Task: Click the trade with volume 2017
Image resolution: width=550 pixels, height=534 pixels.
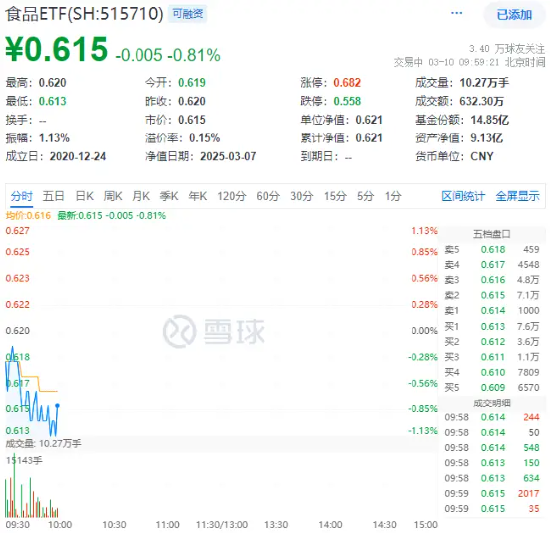Action: [x=492, y=493]
